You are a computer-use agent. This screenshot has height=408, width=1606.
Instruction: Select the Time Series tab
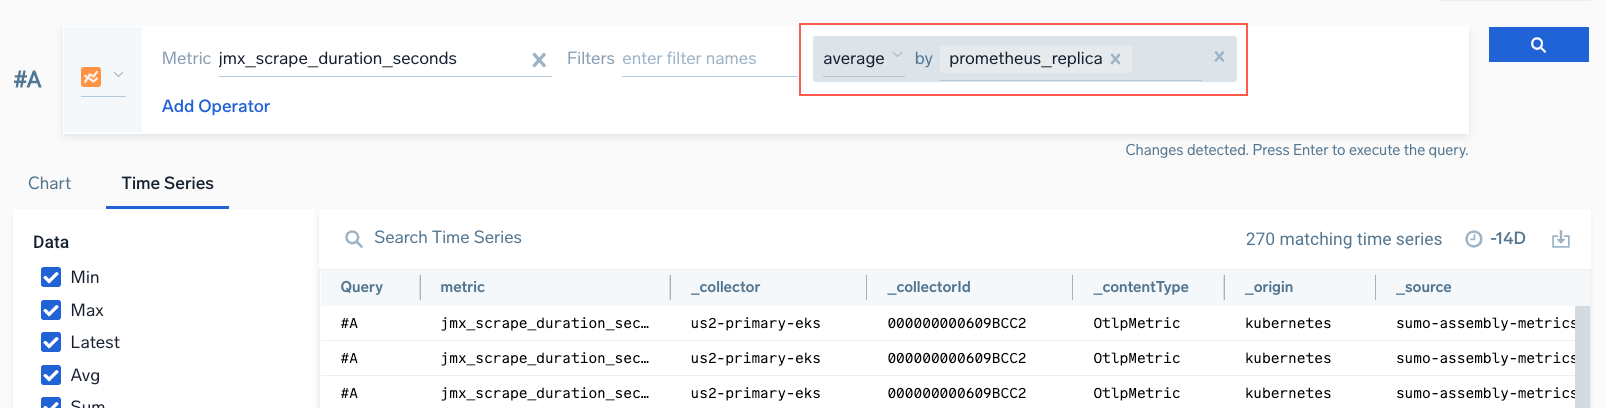pos(167,183)
